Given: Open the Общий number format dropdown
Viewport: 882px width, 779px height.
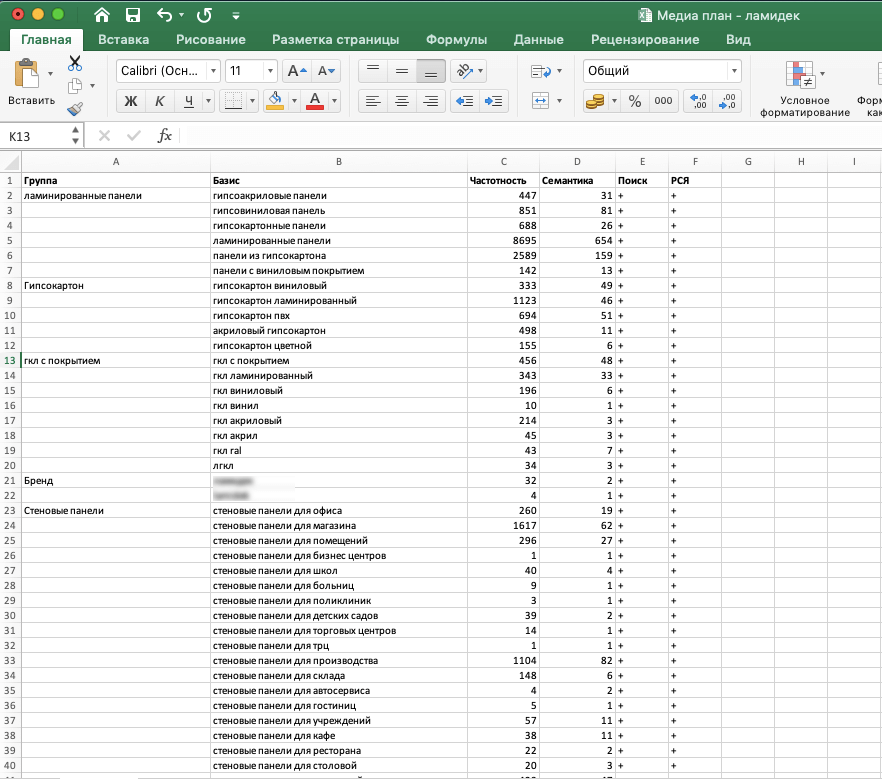Looking at the screenshot, I should click(x=734, y=71).
